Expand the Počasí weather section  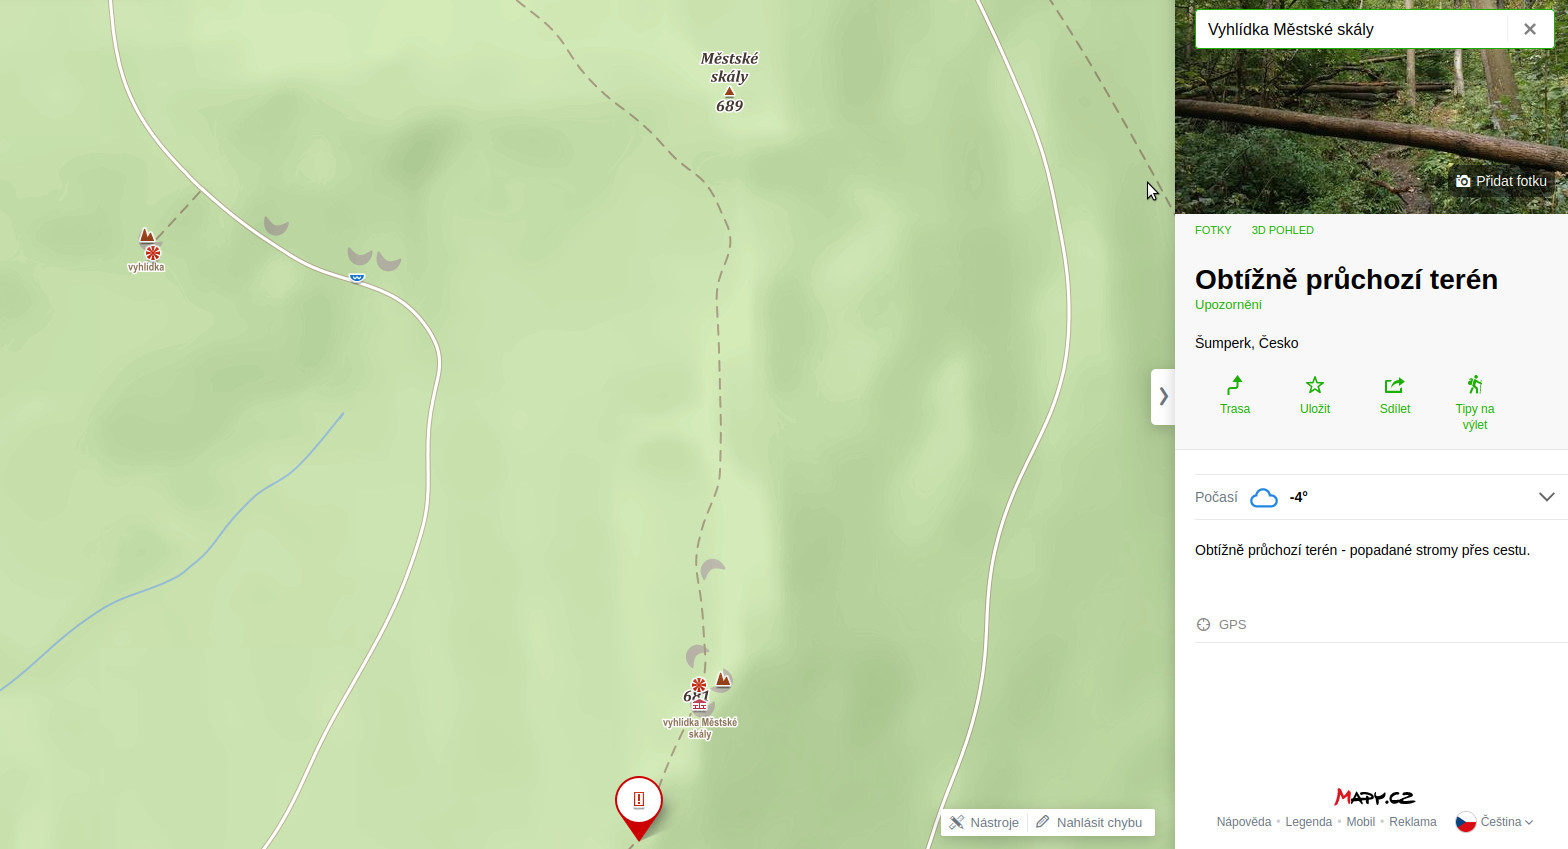pyautogui.click(x=1547, y=497)
